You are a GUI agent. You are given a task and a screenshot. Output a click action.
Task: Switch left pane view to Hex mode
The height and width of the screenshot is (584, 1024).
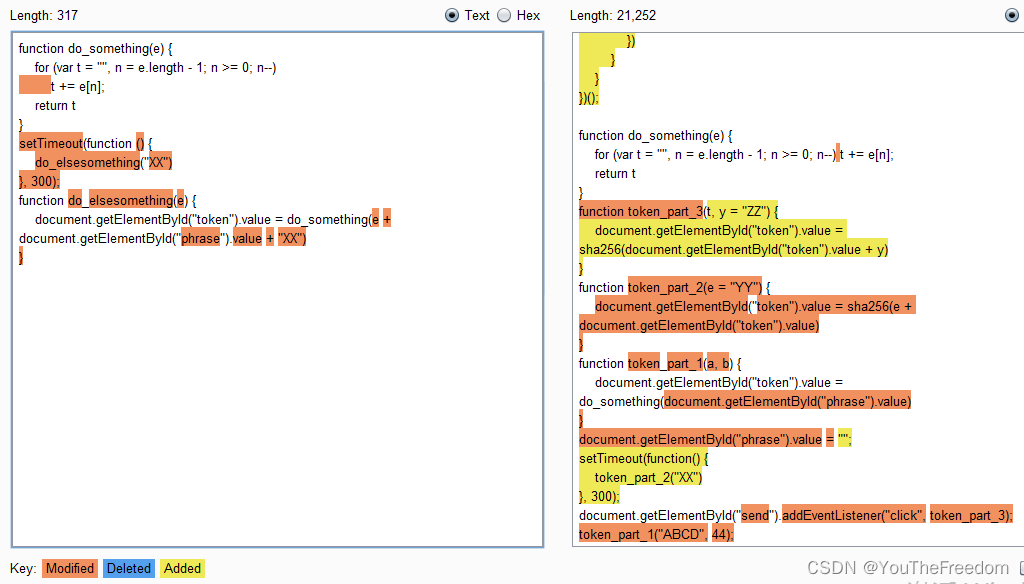point(501,15)
